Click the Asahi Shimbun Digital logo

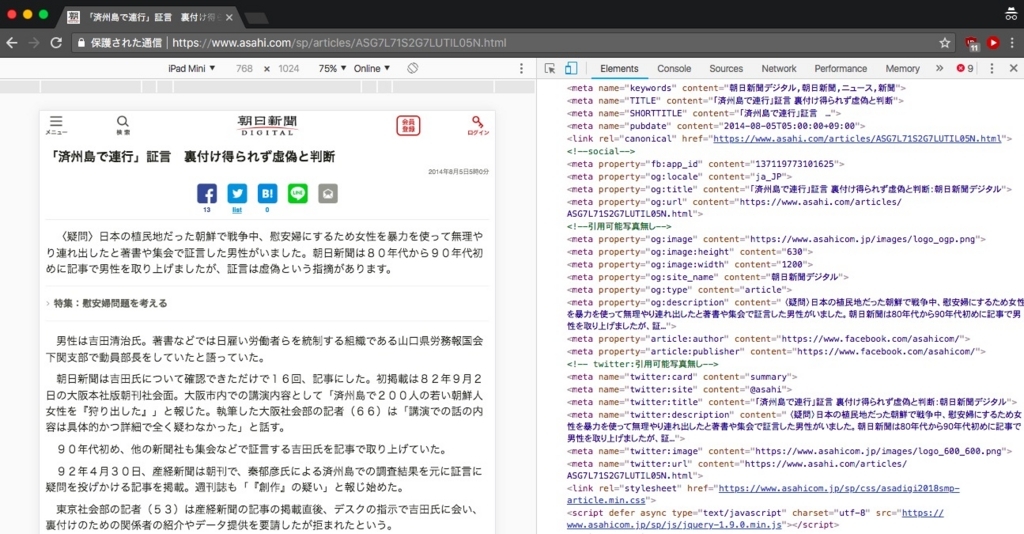[x=267, y=125]
